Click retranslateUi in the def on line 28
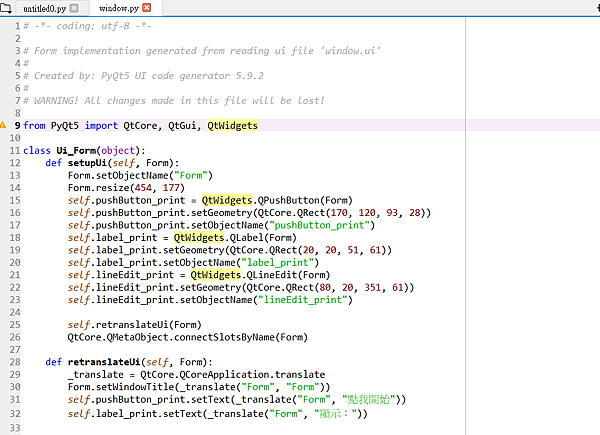The height and width of the screenshot is (435, 600). [x=104, y=362]
